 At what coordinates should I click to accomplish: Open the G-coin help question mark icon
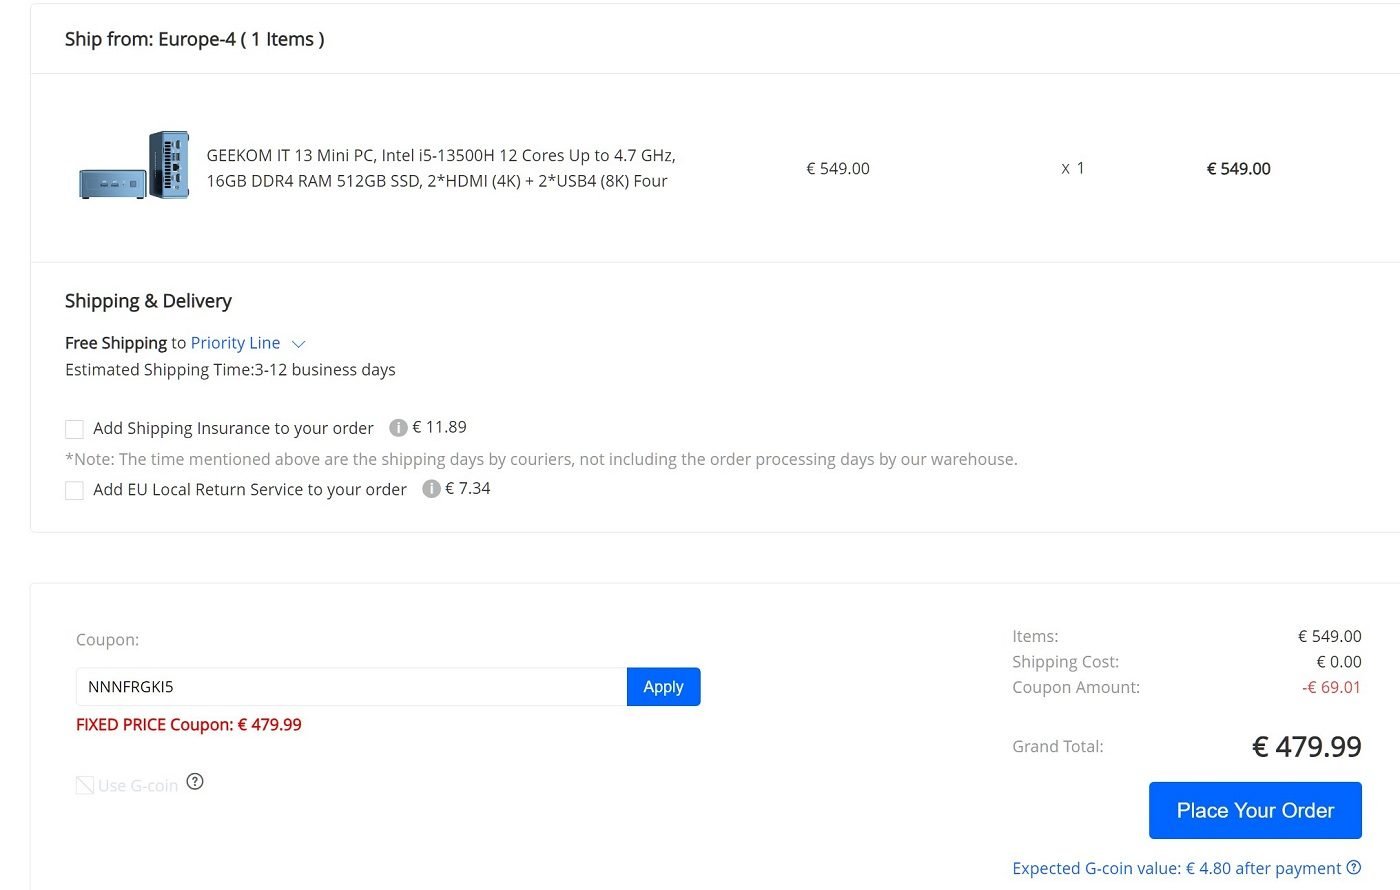pyautogui.click(x=195, y=782)
